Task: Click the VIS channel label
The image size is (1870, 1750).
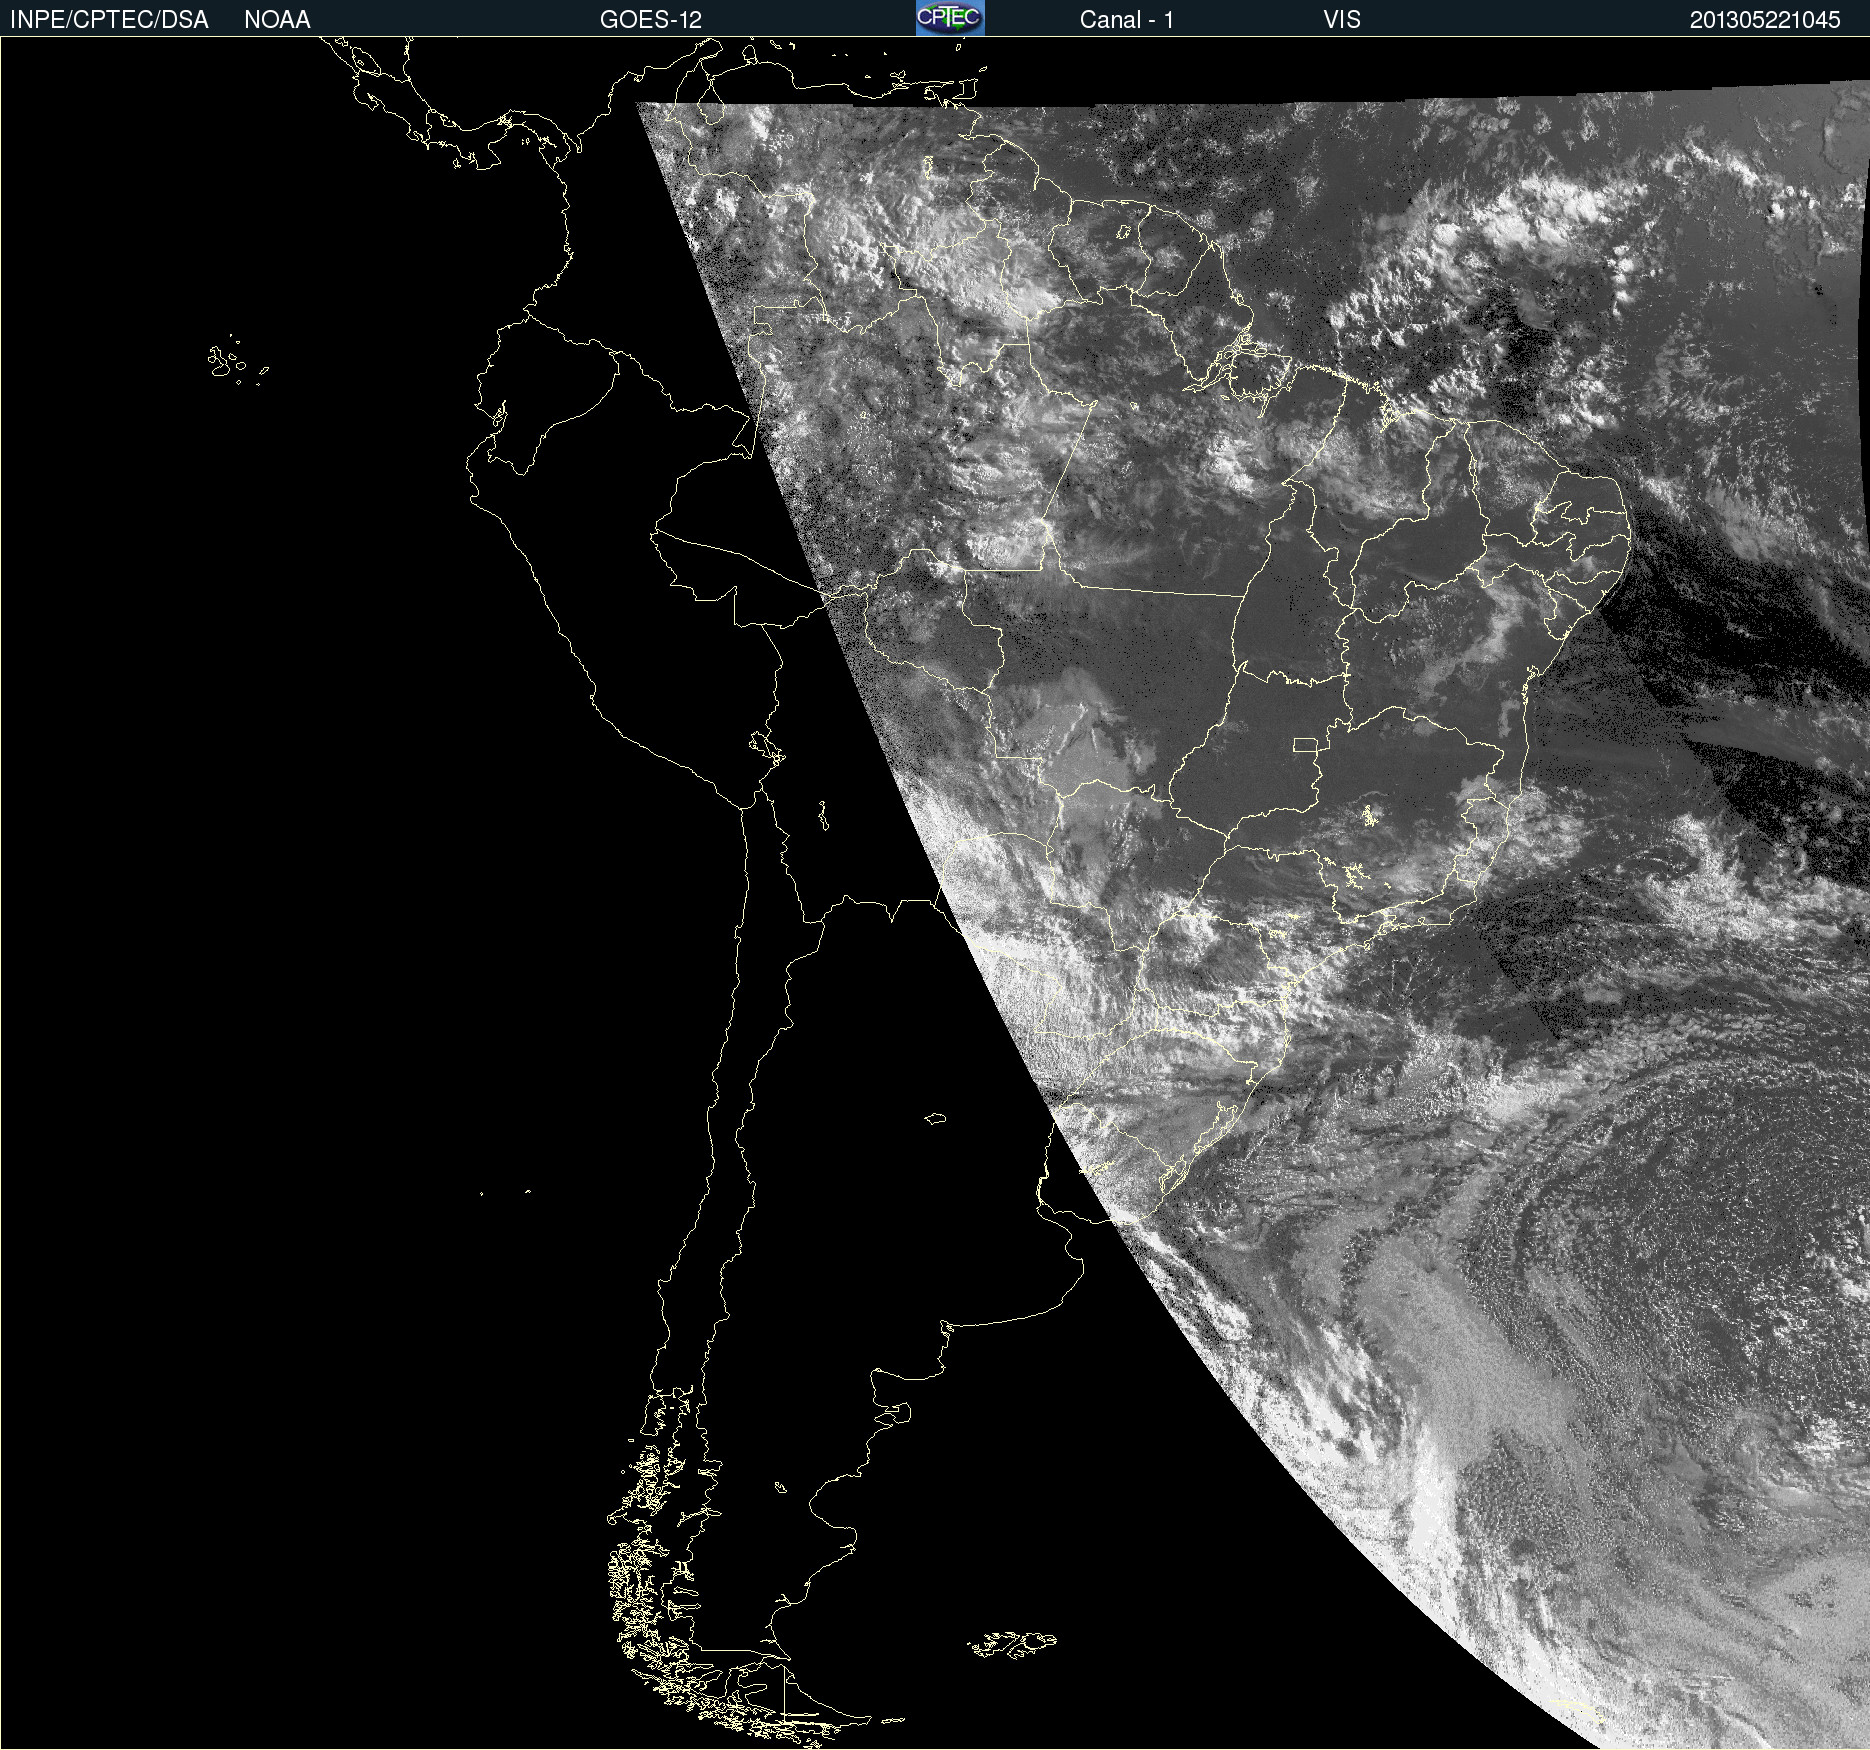Action: click(x=1342, y=20)
